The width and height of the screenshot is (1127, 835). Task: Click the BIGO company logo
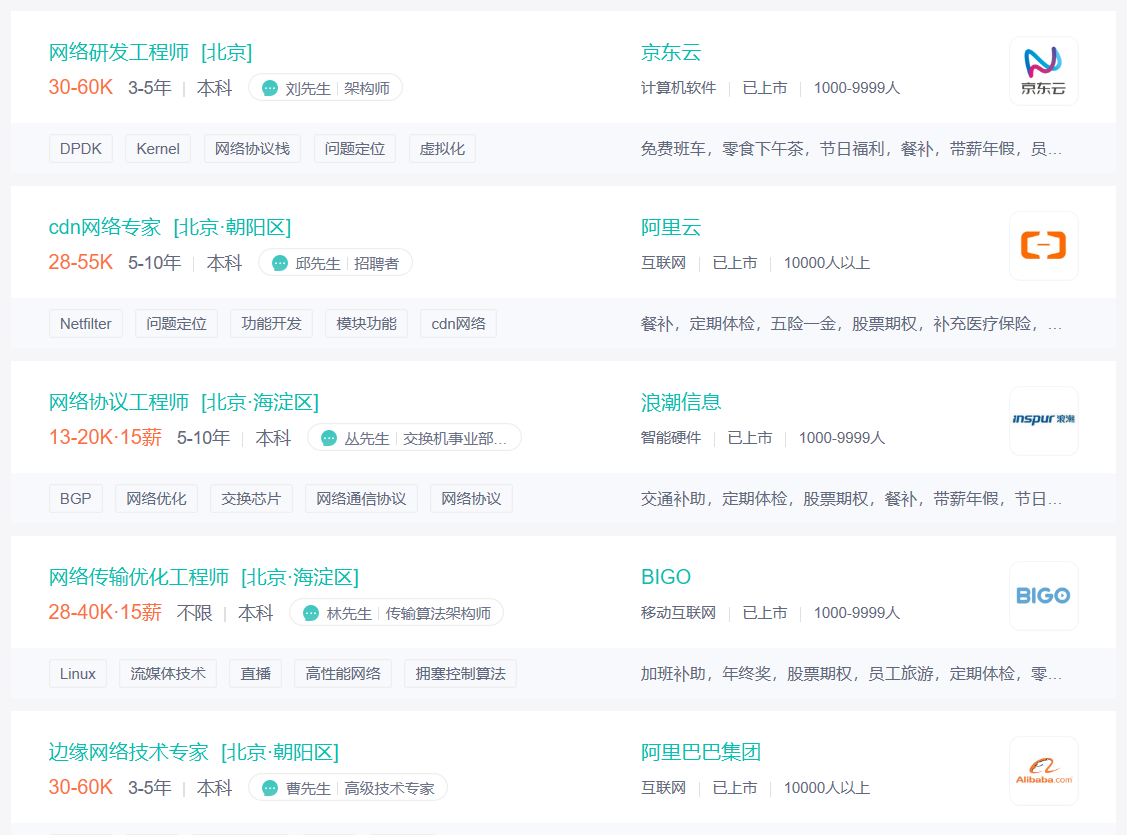tap(1043, 595)
